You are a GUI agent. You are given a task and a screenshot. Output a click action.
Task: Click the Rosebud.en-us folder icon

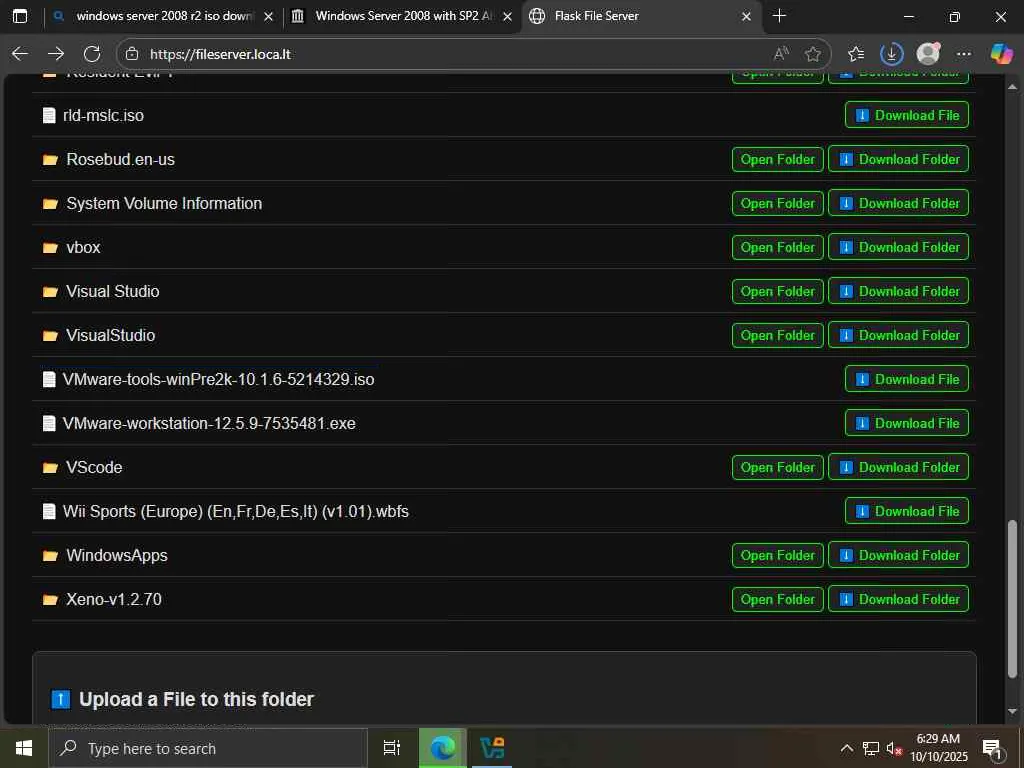click(50, 160)
